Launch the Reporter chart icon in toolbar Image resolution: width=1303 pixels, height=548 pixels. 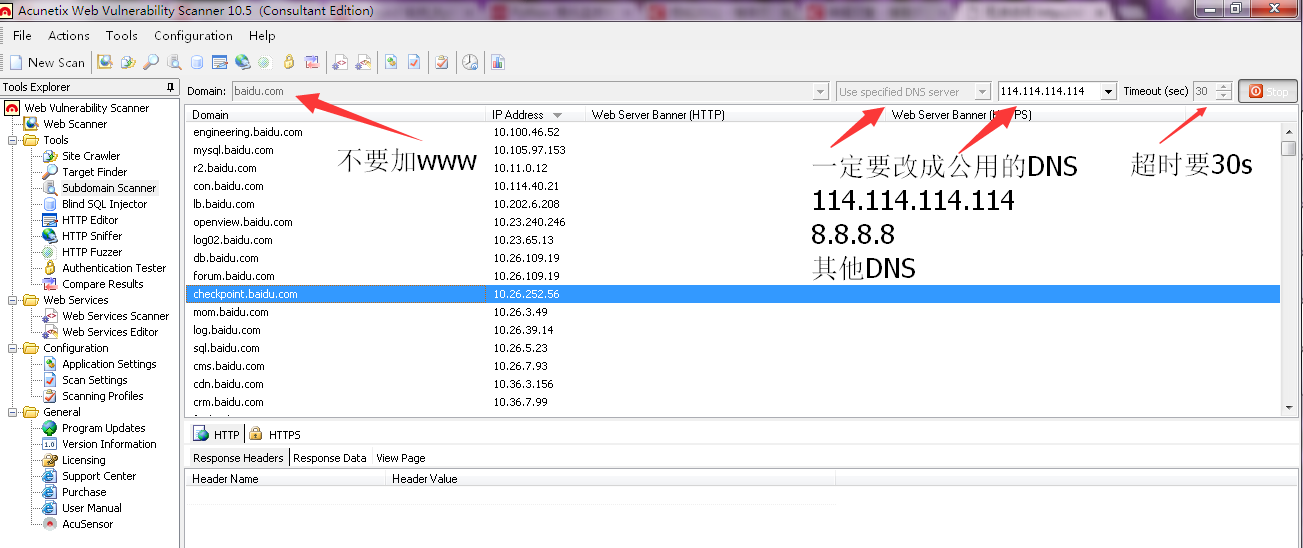point(497,62)
